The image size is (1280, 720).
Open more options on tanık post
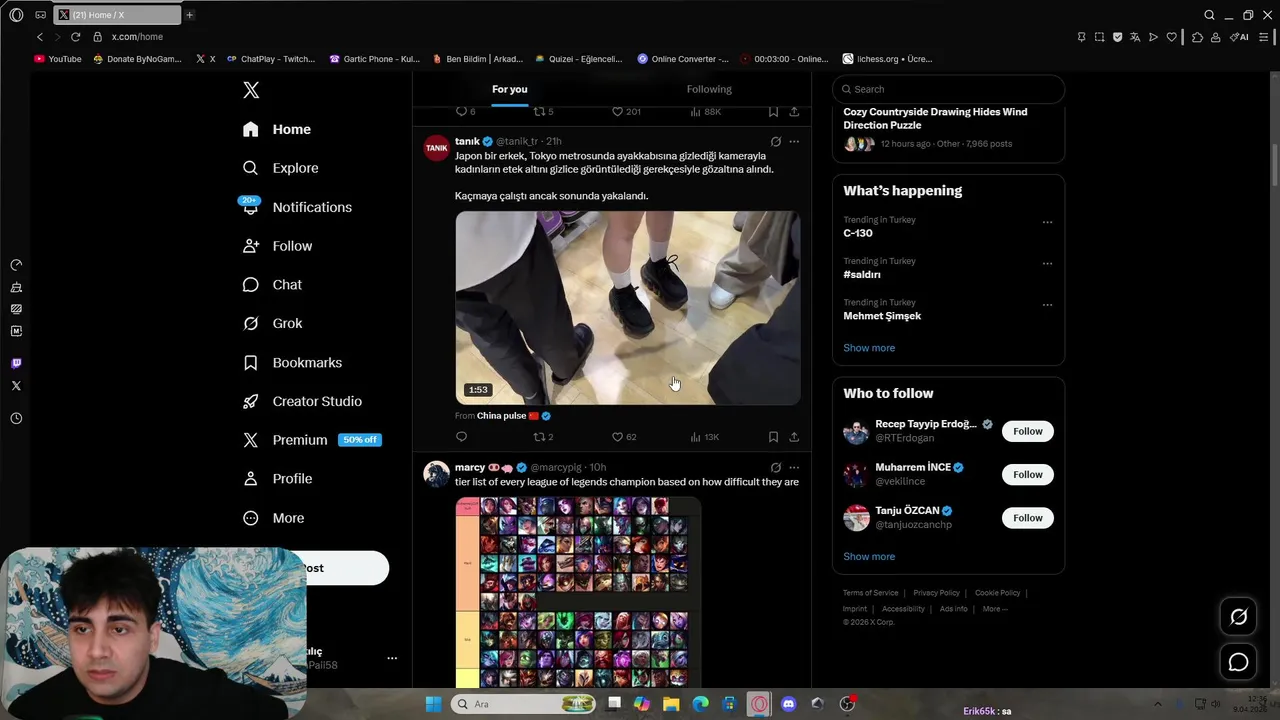(794, 142)
